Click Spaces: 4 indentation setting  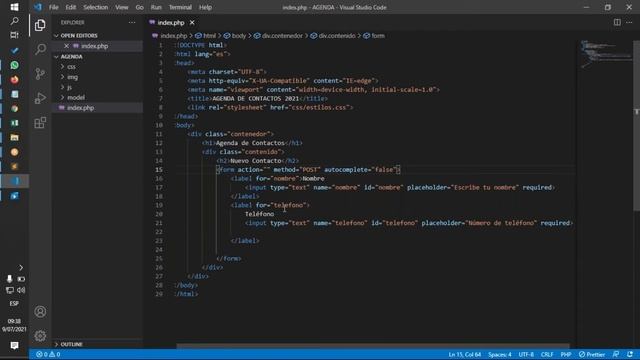(x=500, y=354)
